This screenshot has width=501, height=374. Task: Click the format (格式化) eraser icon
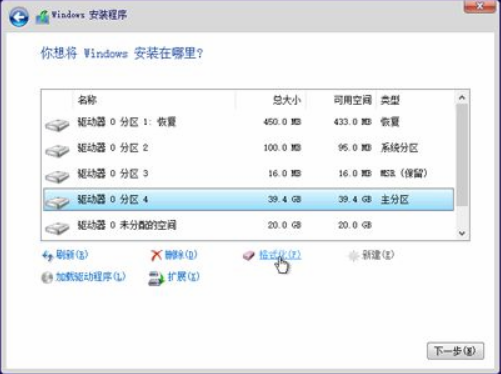[x=249, y=255]
